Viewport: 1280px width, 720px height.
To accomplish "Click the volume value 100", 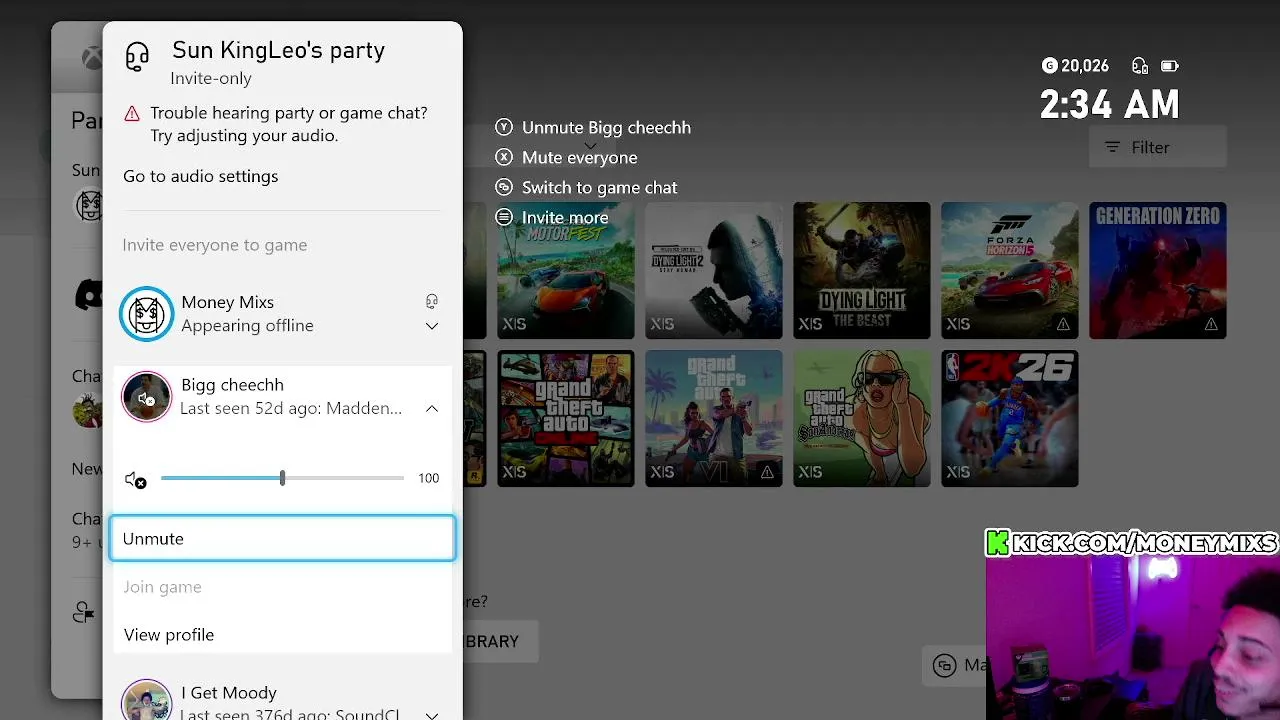I will tap(428, 478).
